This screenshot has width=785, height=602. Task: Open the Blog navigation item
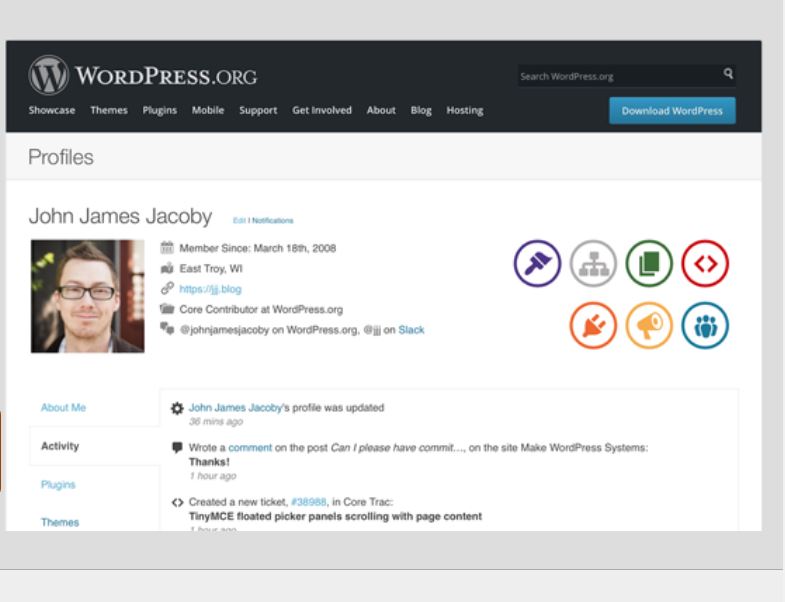421,110
